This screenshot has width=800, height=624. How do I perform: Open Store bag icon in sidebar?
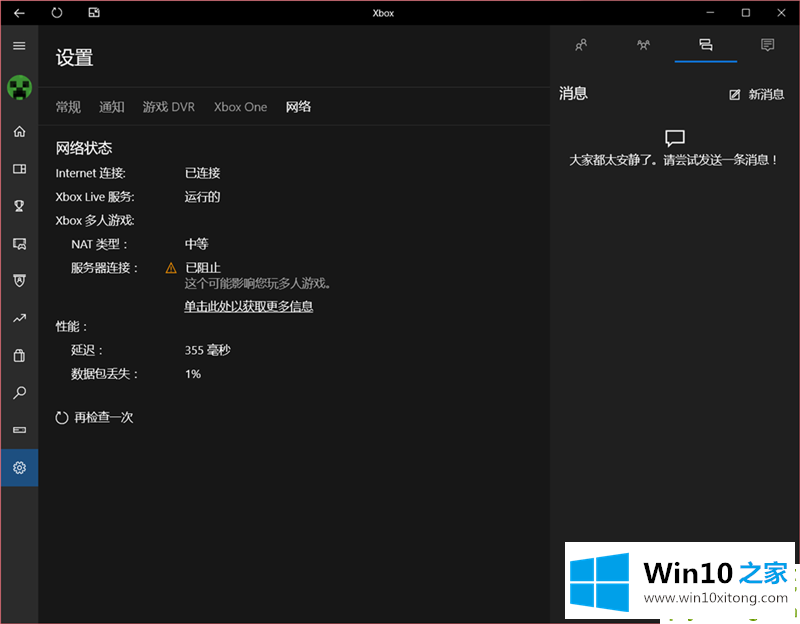(19, 356)
